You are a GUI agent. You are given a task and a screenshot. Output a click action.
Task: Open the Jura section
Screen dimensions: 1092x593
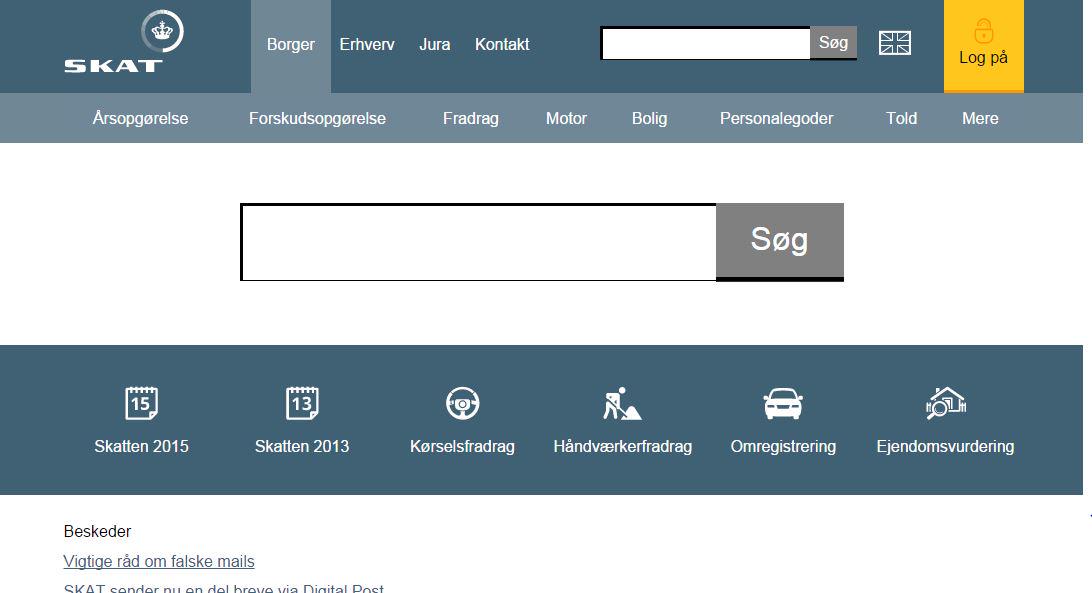pyautogui.click(x=435, y=45)
